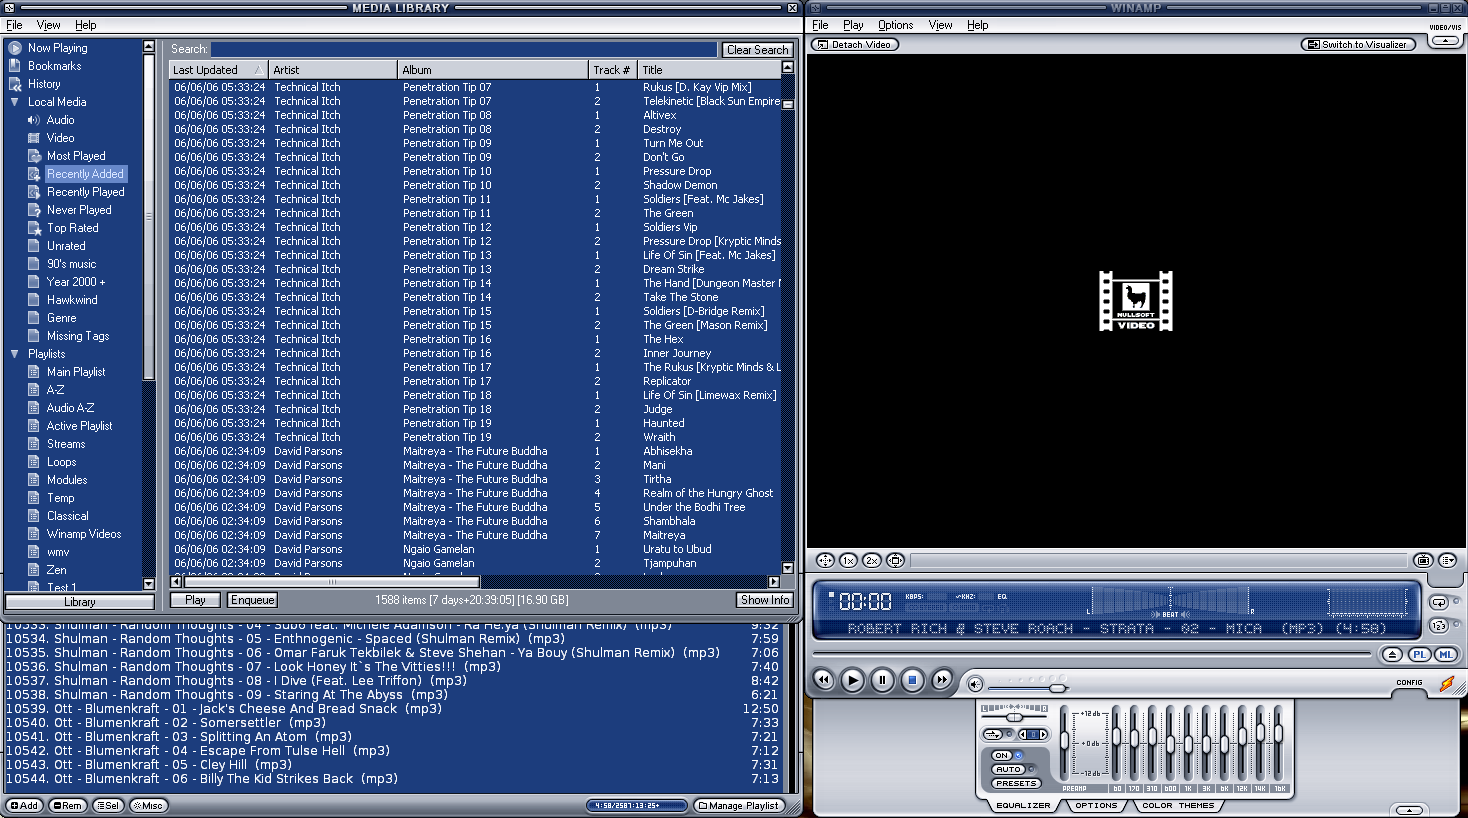Pause the current track in Winamp
Viewport: 1468px width, 818px height.
pos(882,680)
